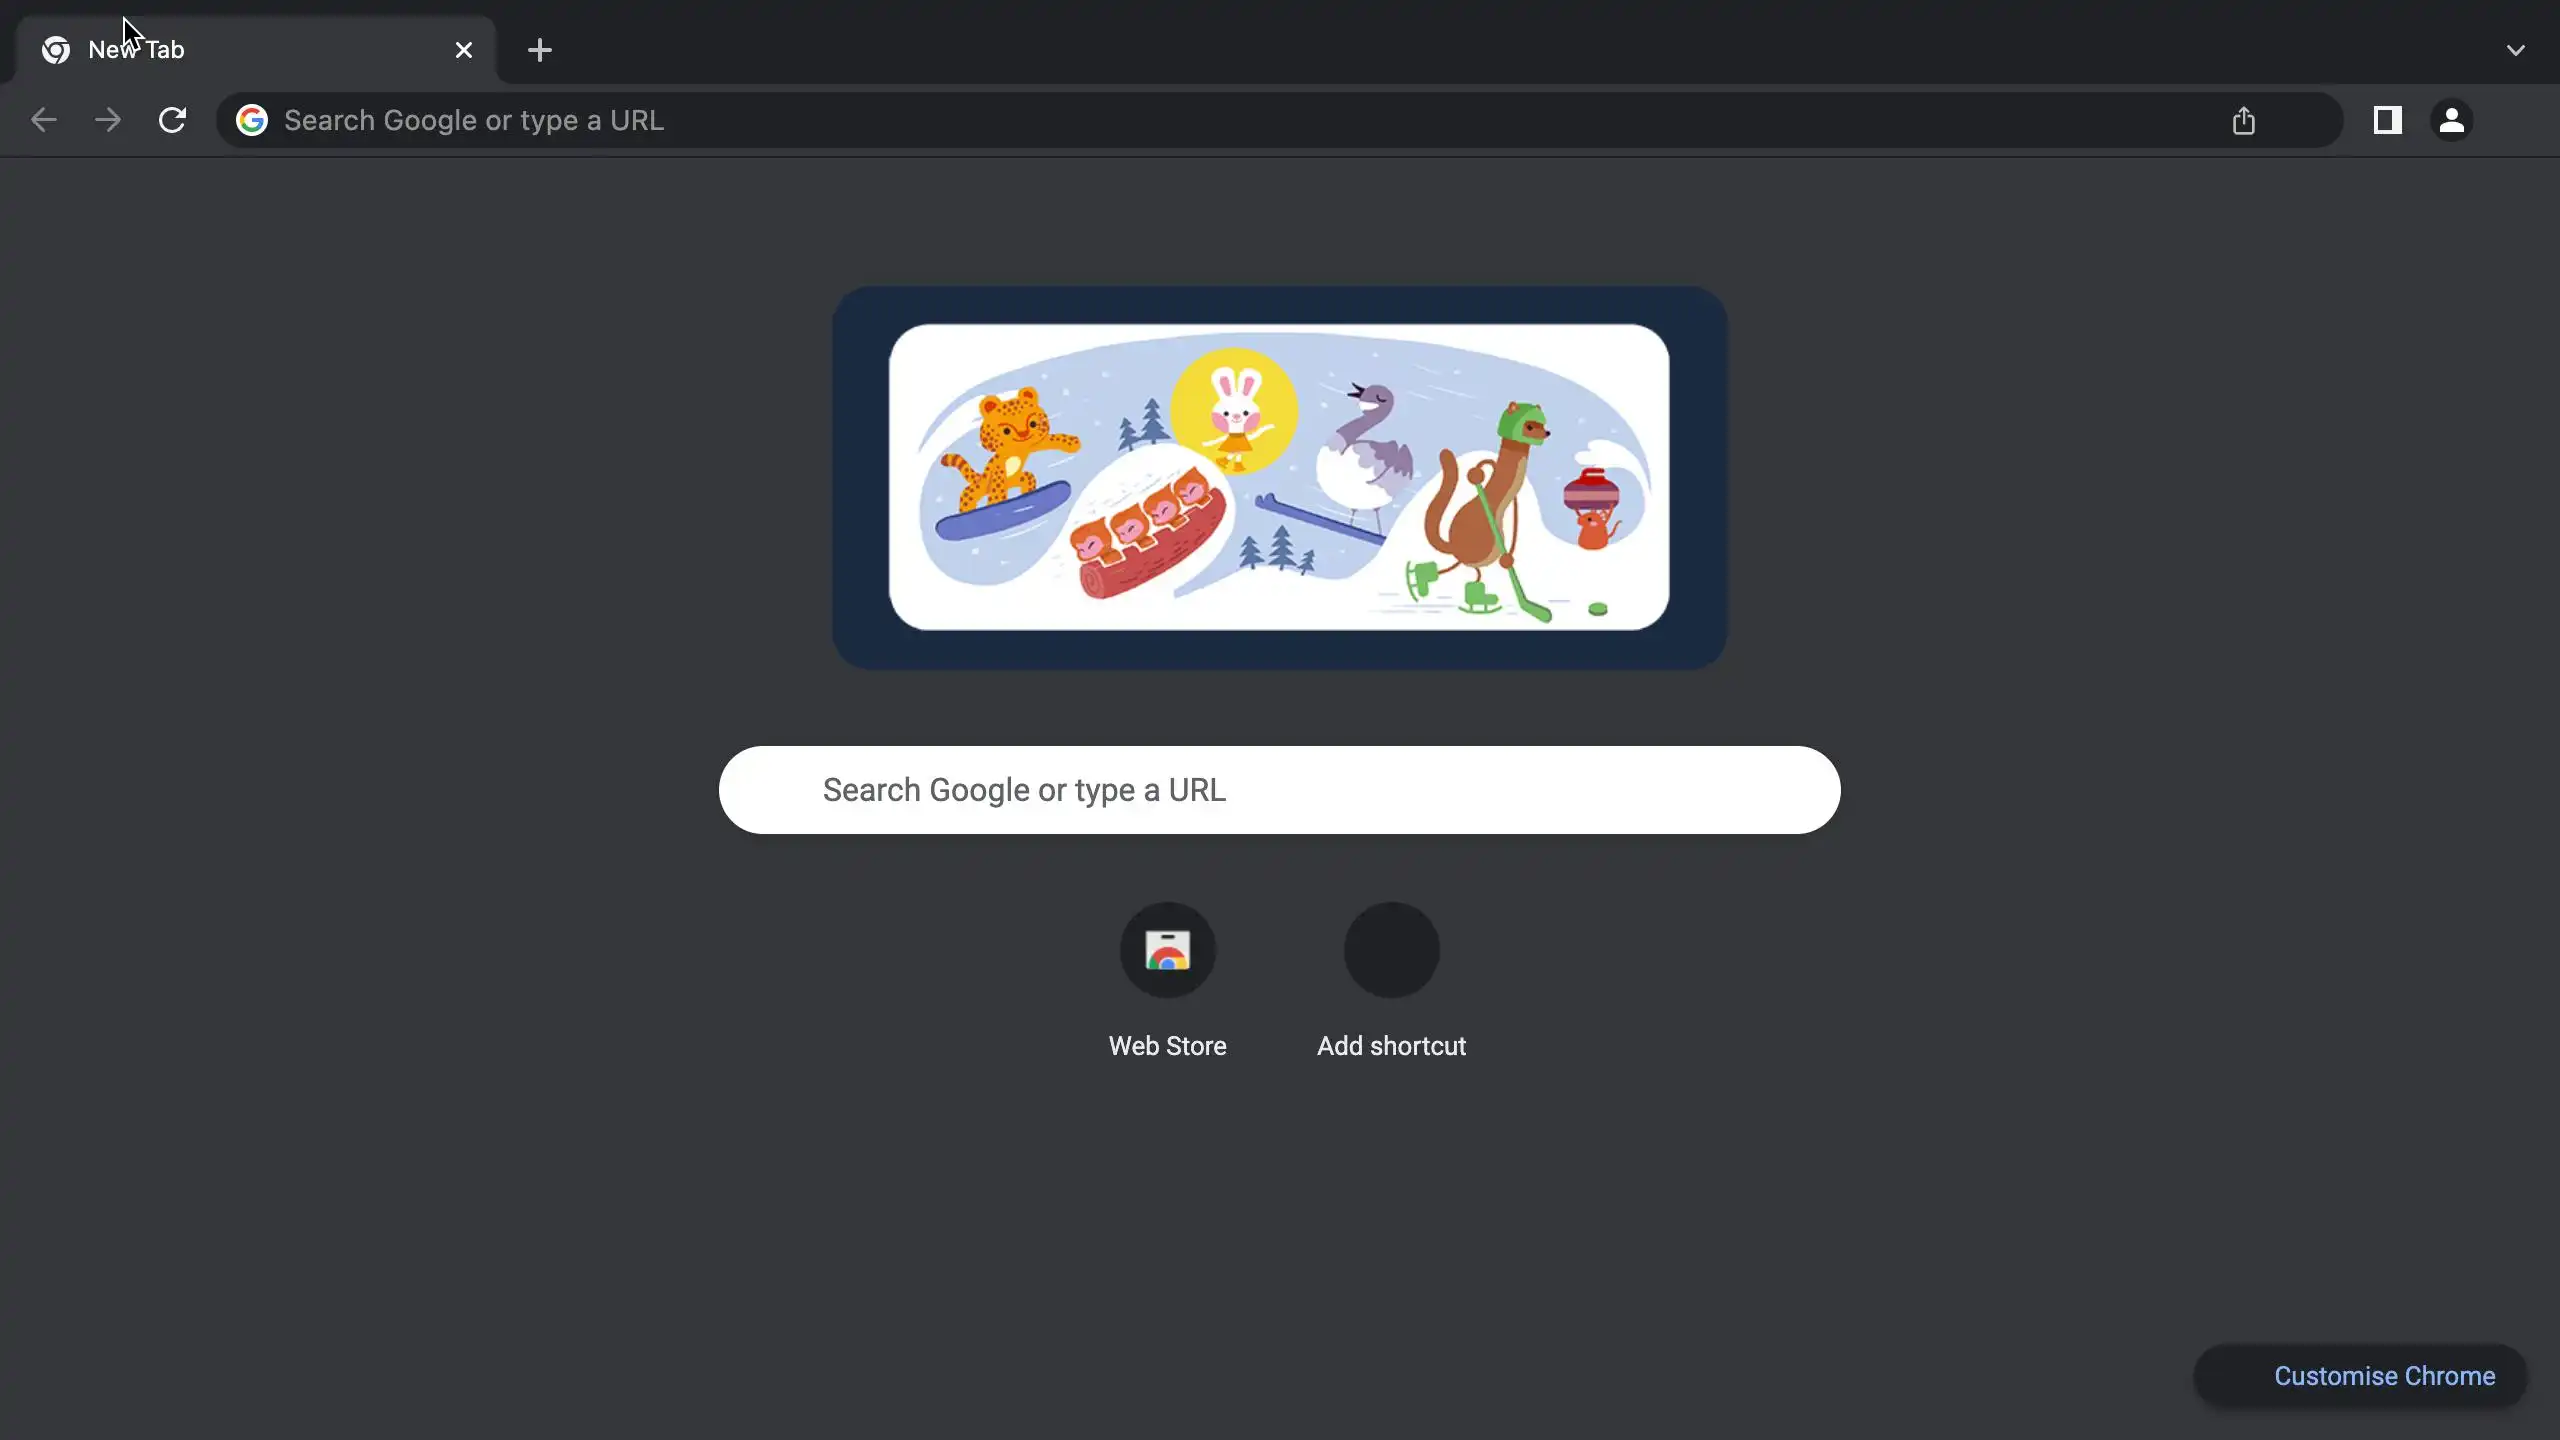This screenshot has height=1440, width=2560.
Task: Click the Google logo in the address bar
Action: 252,120
